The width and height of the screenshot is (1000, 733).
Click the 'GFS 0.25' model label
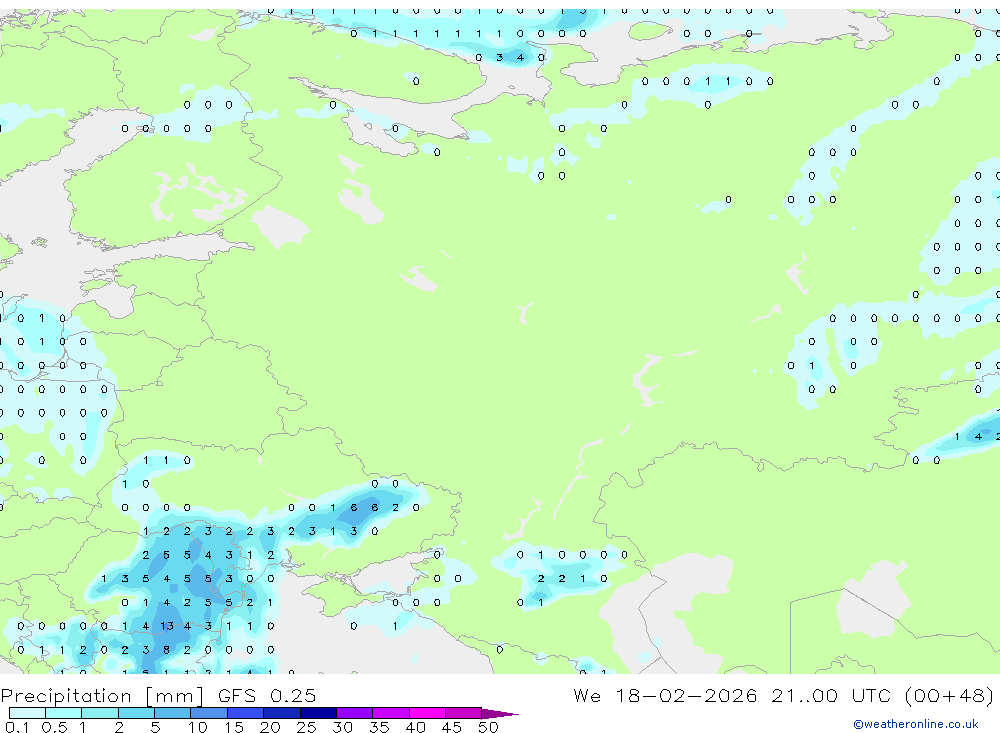click(x=267, y=695)
